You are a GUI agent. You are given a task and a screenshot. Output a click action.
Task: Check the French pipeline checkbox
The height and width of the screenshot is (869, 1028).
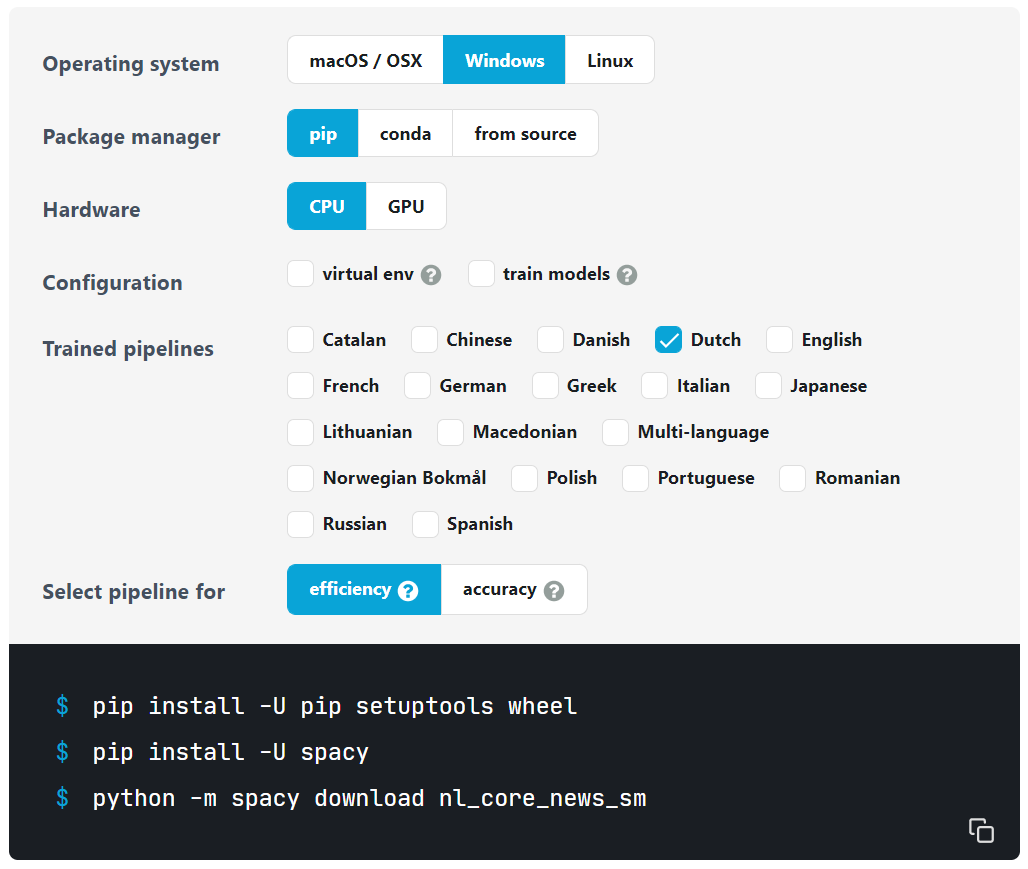click(300, 386)
